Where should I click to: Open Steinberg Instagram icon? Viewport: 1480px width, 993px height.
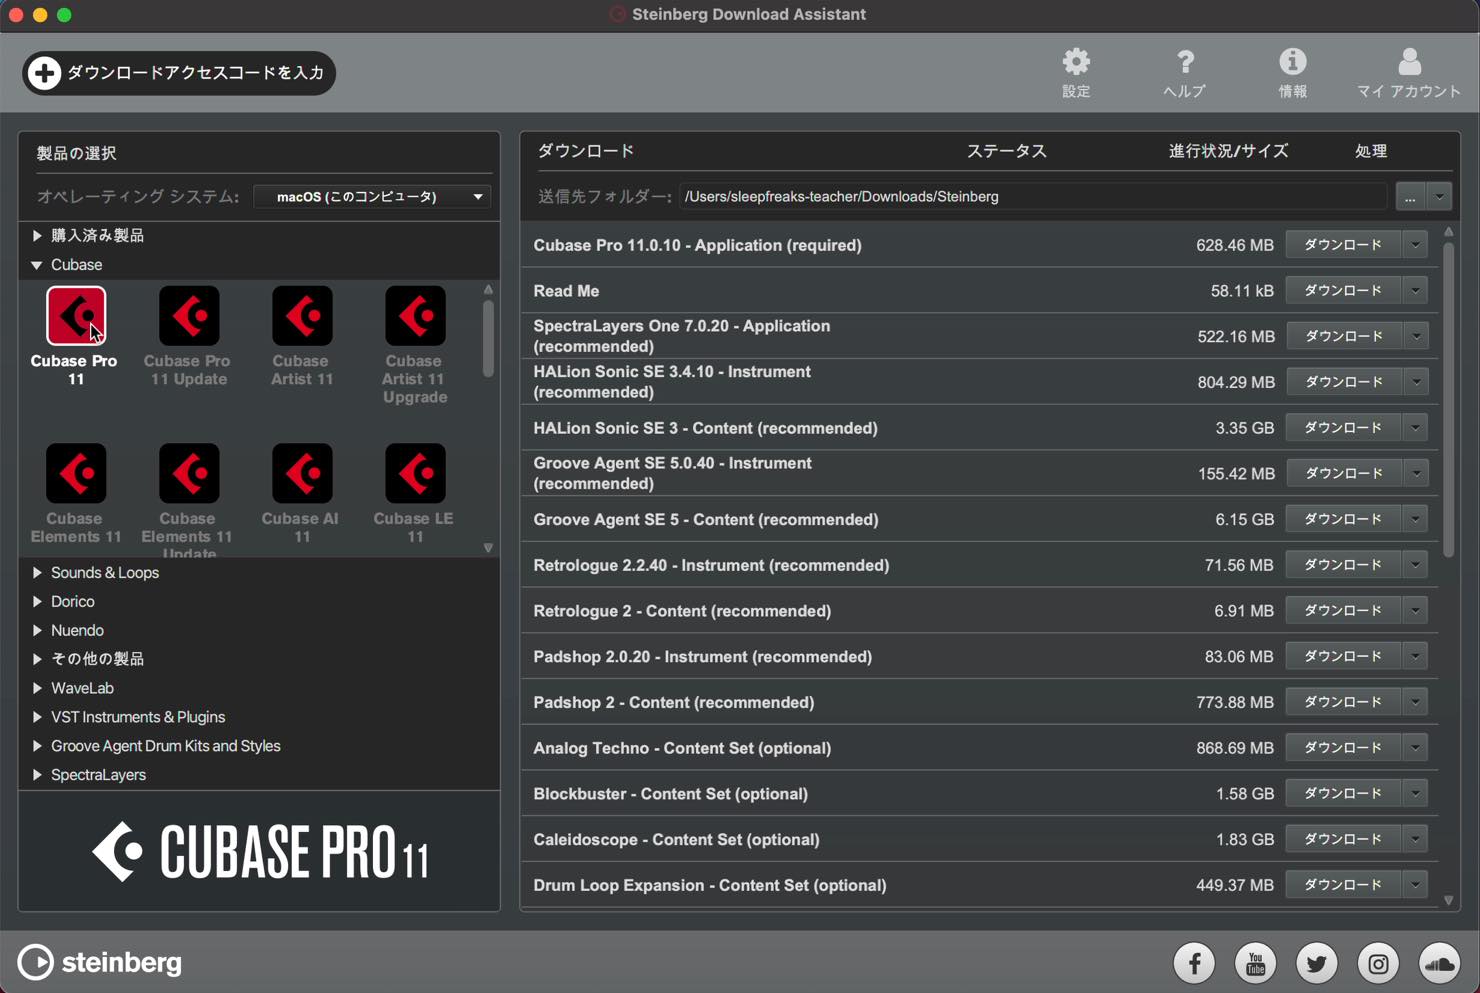[1378, 963]
